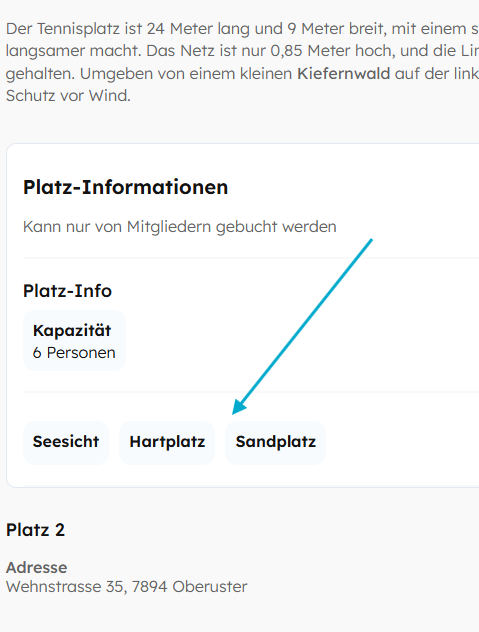Click the 'gehalten. Umgeben von einem kleinen' line

tap(149, 74)
